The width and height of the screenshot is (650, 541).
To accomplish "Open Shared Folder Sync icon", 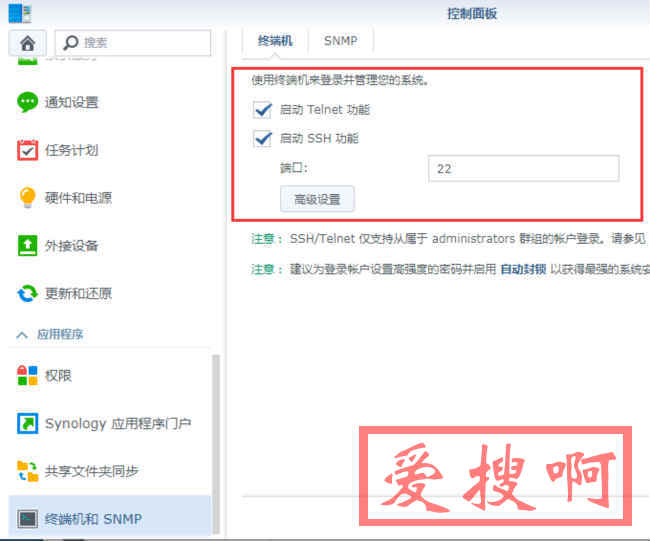I will click(28, 471).
